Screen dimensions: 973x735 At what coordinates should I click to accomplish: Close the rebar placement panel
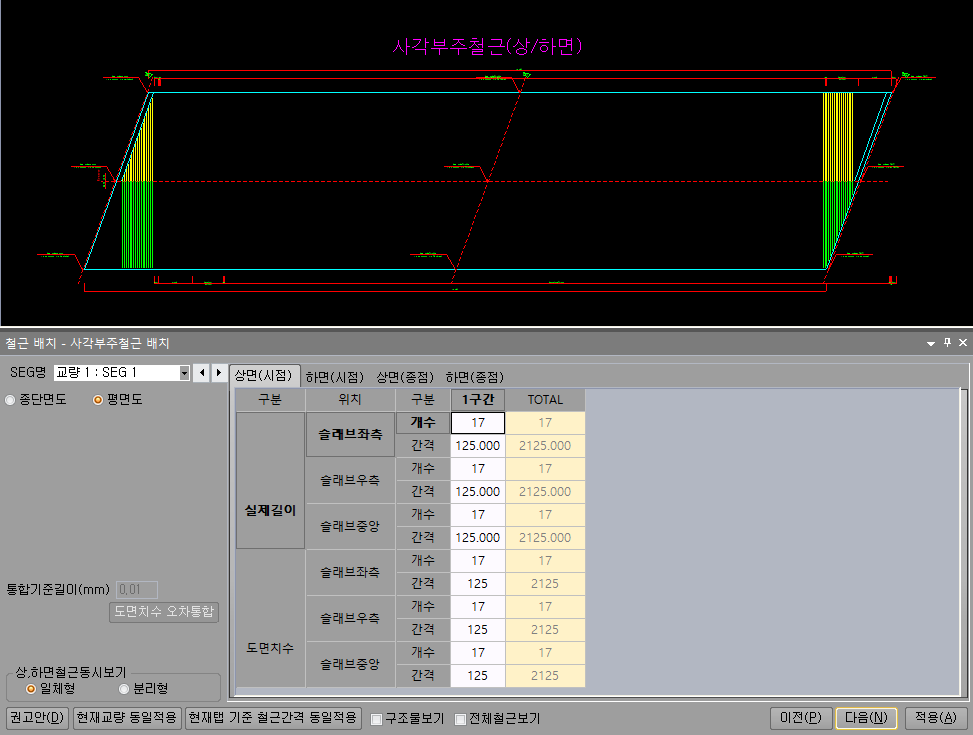tap(963, 343)
